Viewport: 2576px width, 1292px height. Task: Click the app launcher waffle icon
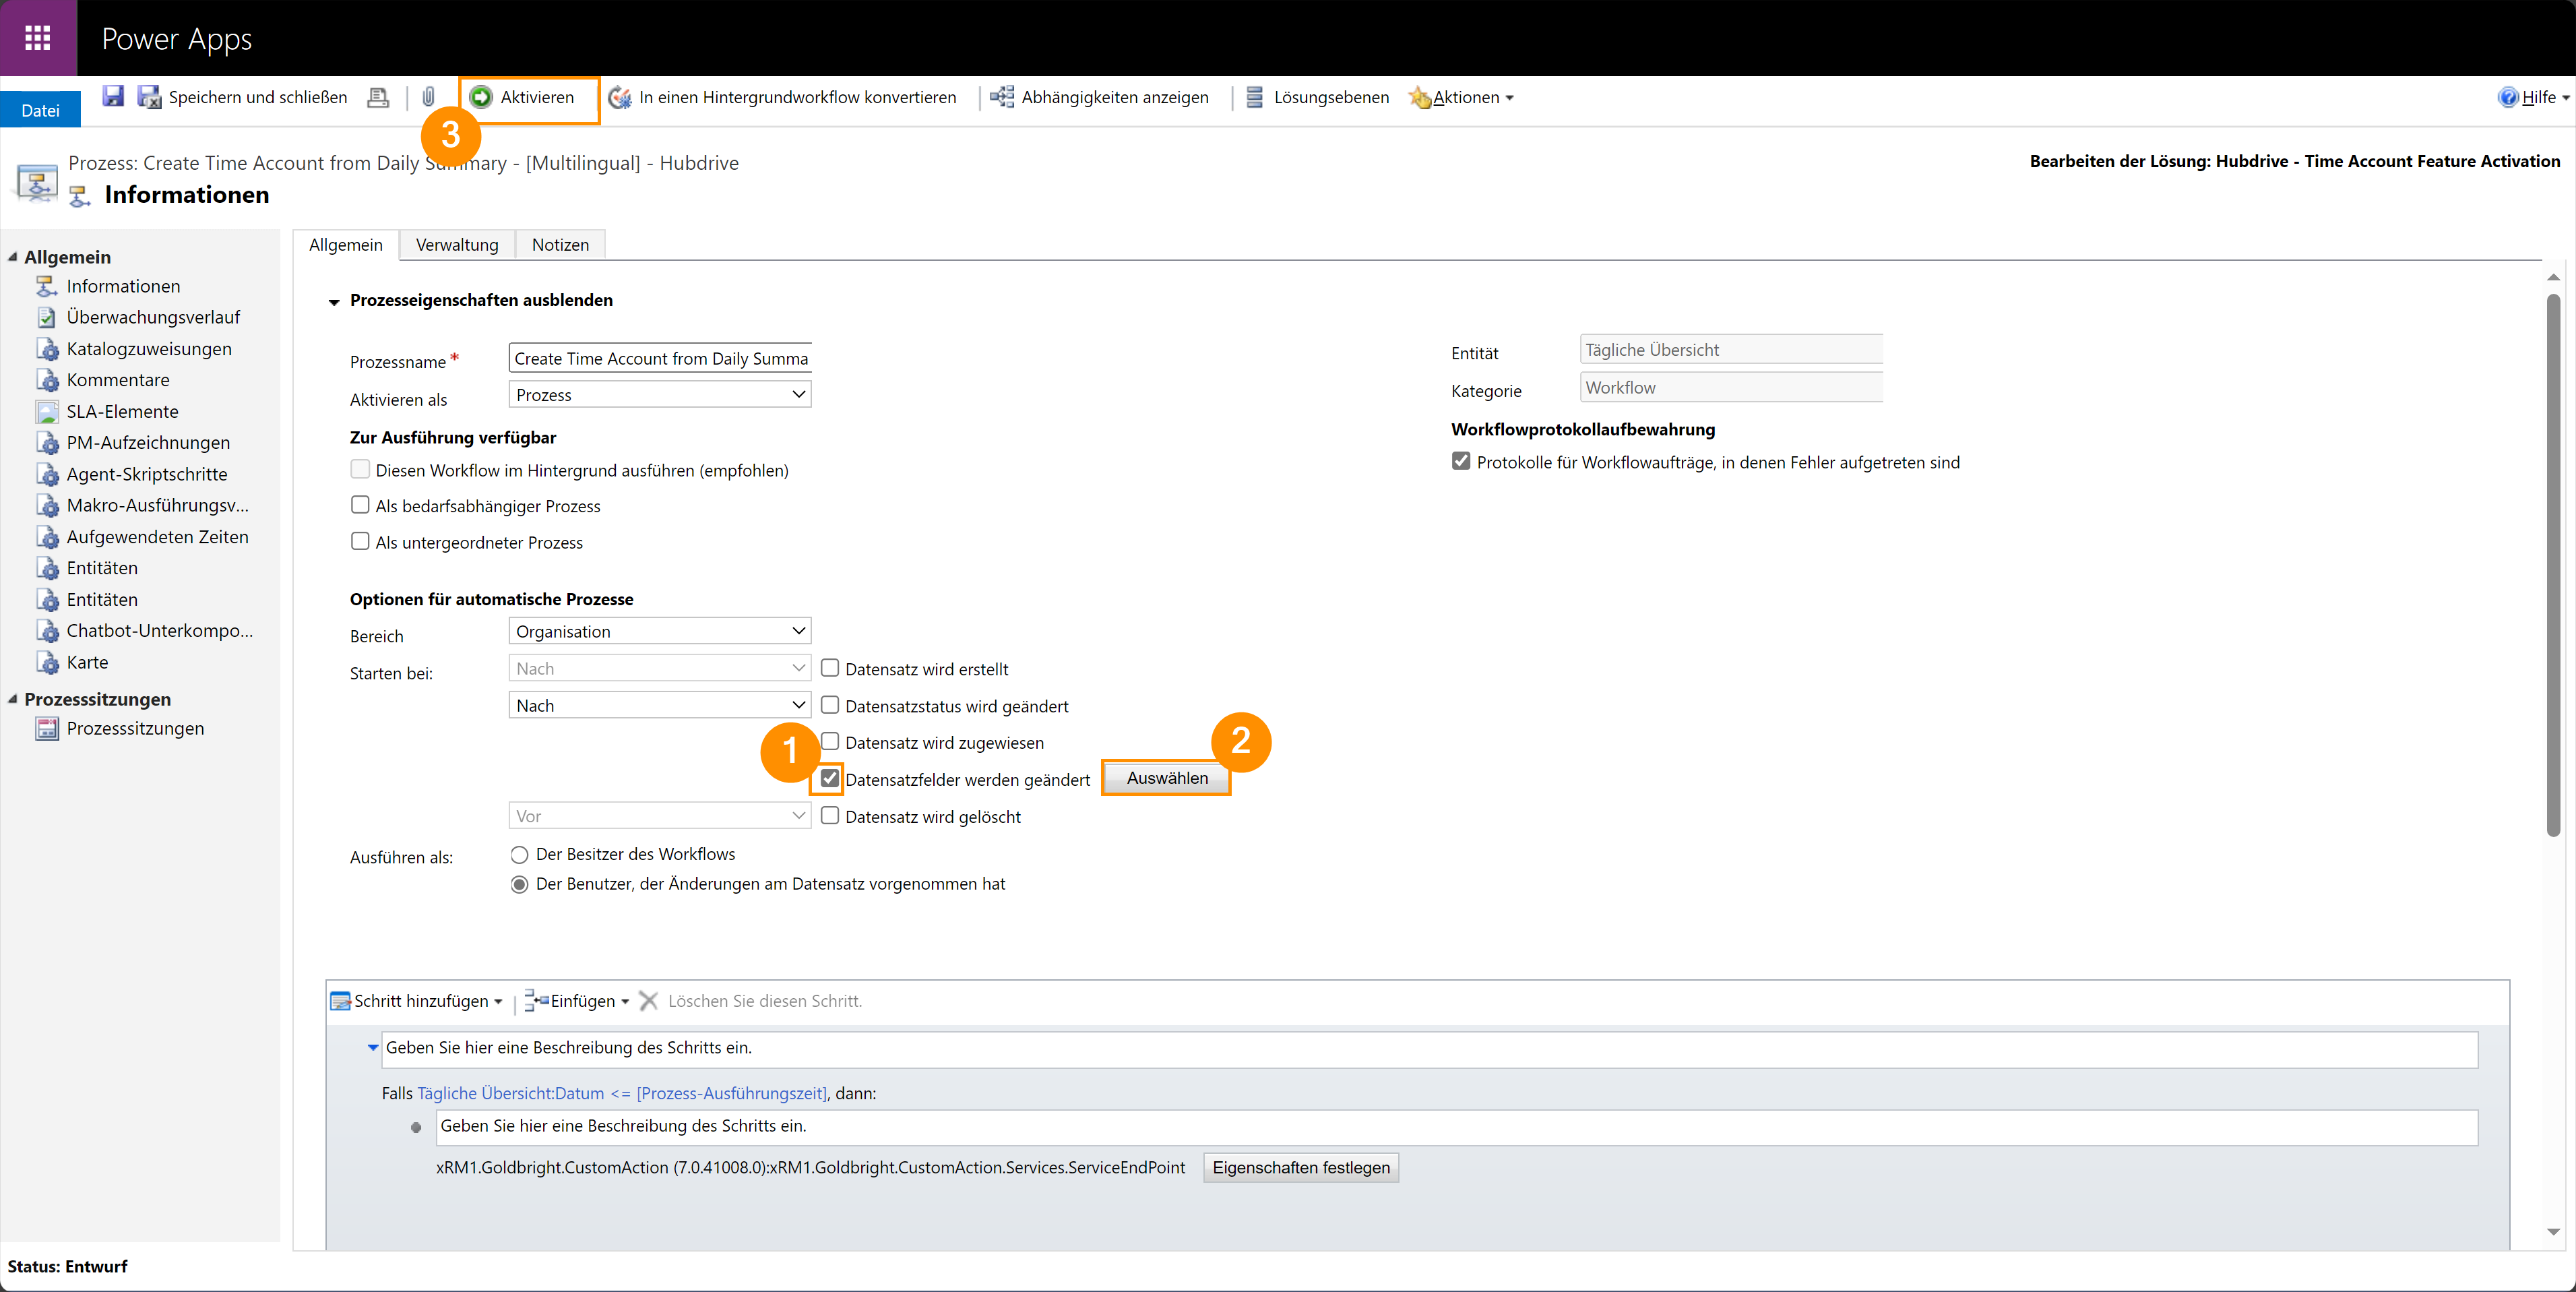coord(38,38)
